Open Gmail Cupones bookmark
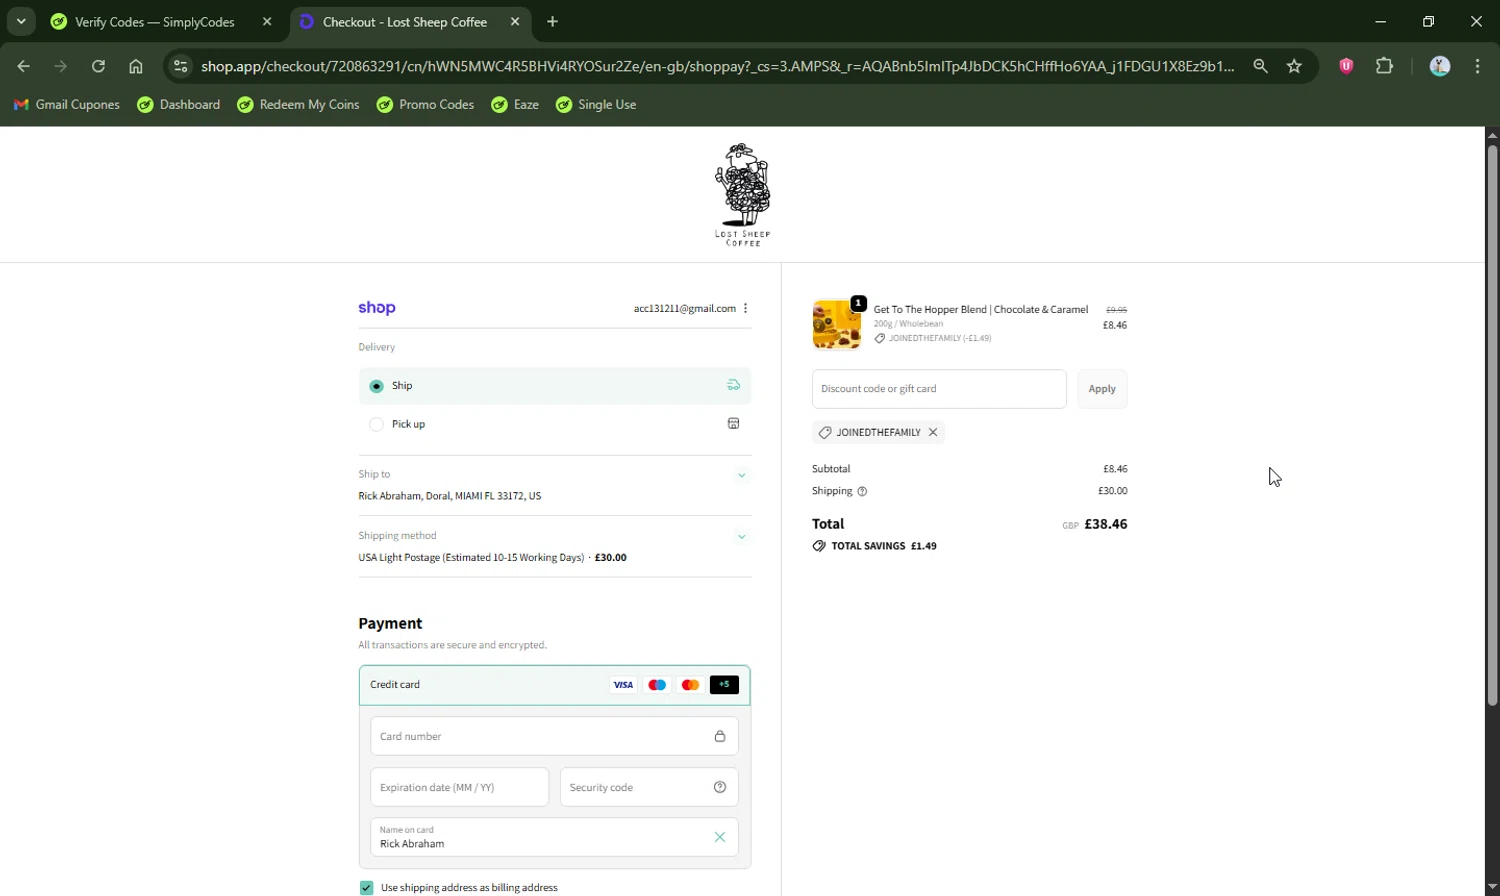Screen dimensions: 1500x896 coord(67,105)
